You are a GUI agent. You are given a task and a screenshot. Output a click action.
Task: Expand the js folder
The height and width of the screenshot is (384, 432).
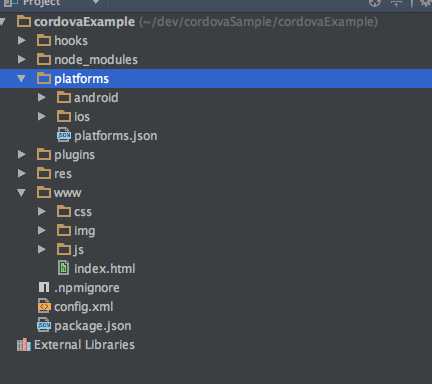[42, 250]
